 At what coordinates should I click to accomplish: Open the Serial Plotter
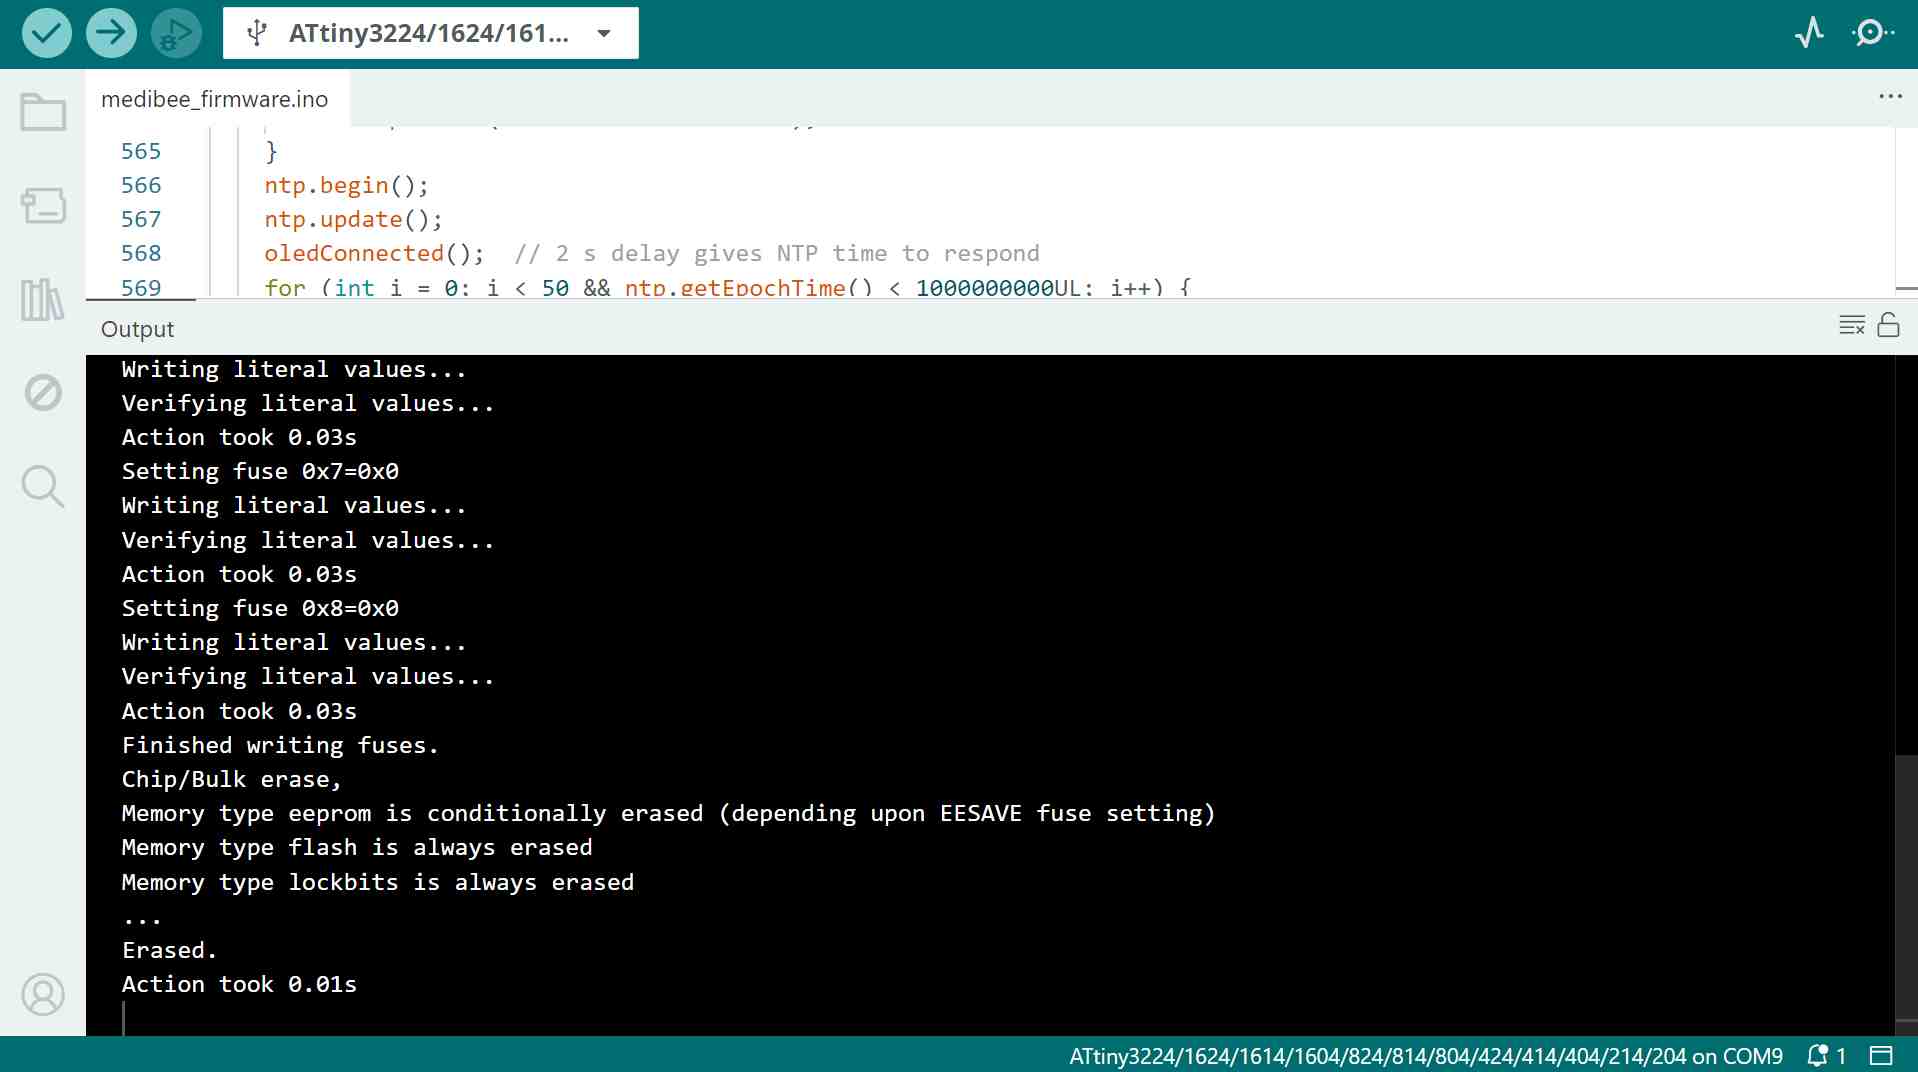pos(1809,33)
